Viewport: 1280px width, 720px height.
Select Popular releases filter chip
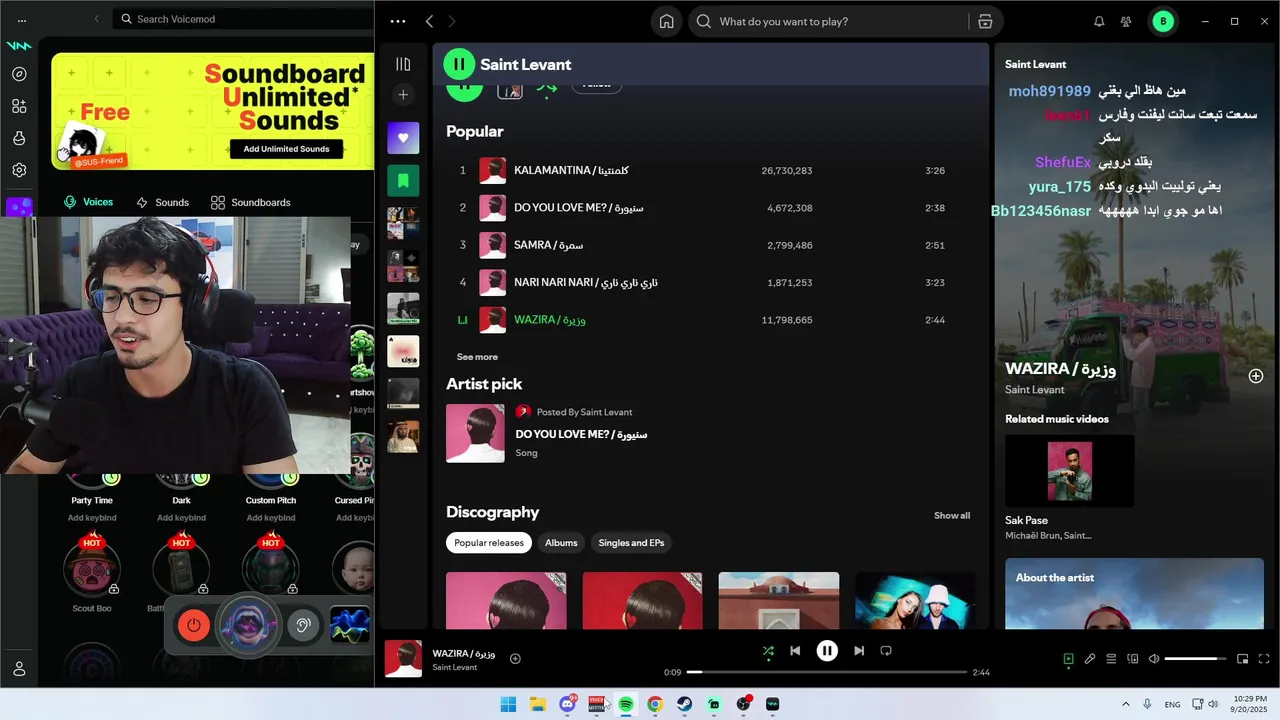[489, 543]
